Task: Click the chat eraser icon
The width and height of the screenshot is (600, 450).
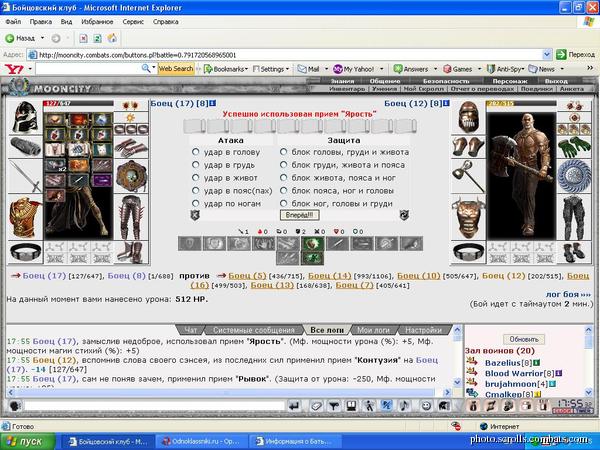Action: coord(316,406)
